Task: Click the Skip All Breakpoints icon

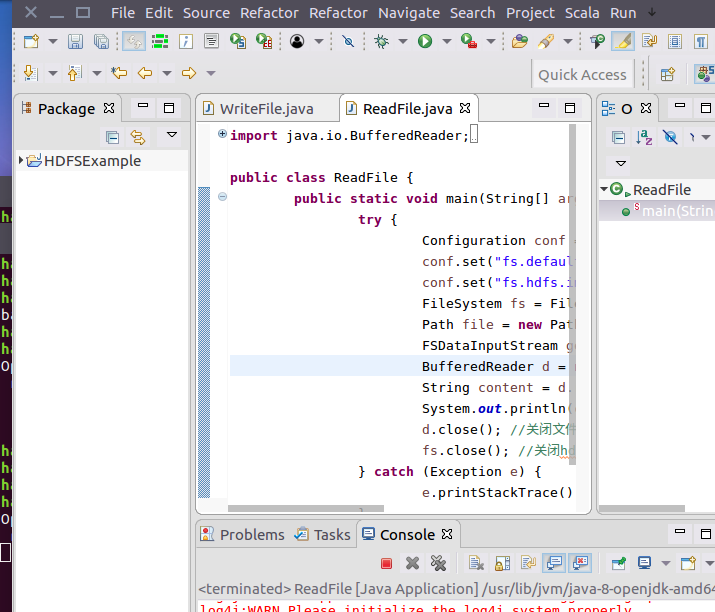Action: point(348,41)
